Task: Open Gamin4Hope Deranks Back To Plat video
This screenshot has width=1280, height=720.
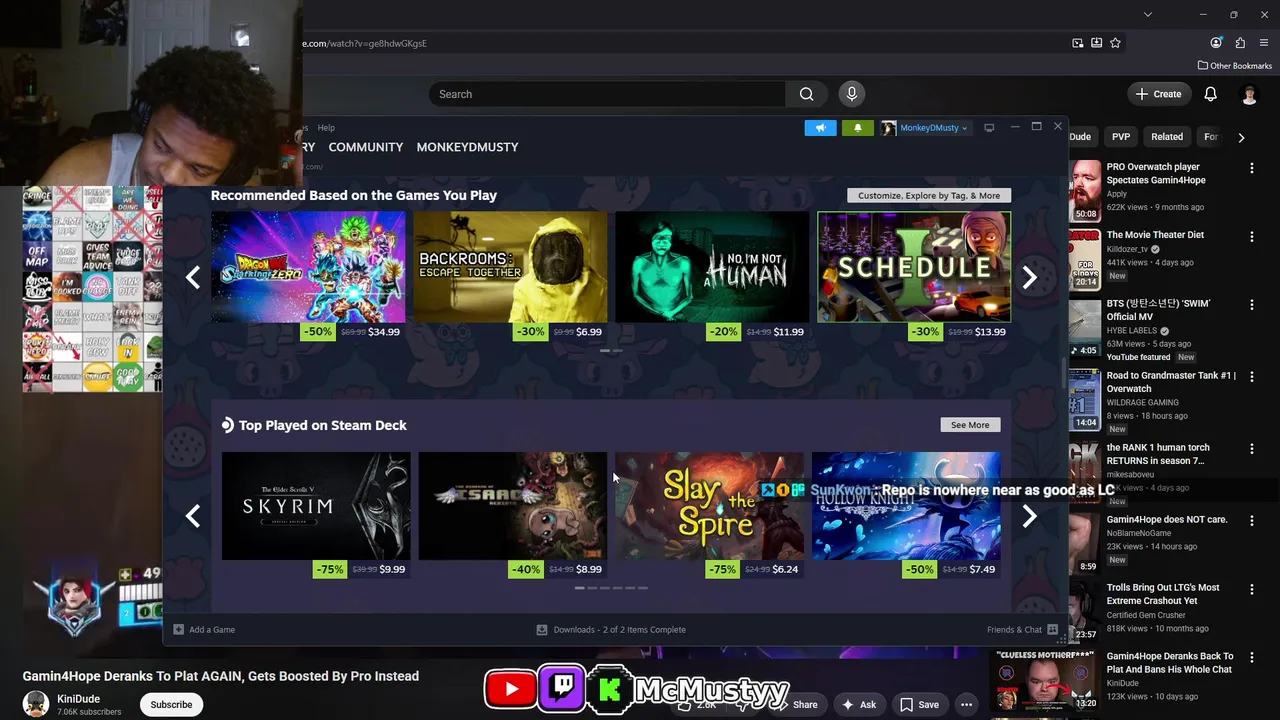Action: click(x=1169, y=663)
